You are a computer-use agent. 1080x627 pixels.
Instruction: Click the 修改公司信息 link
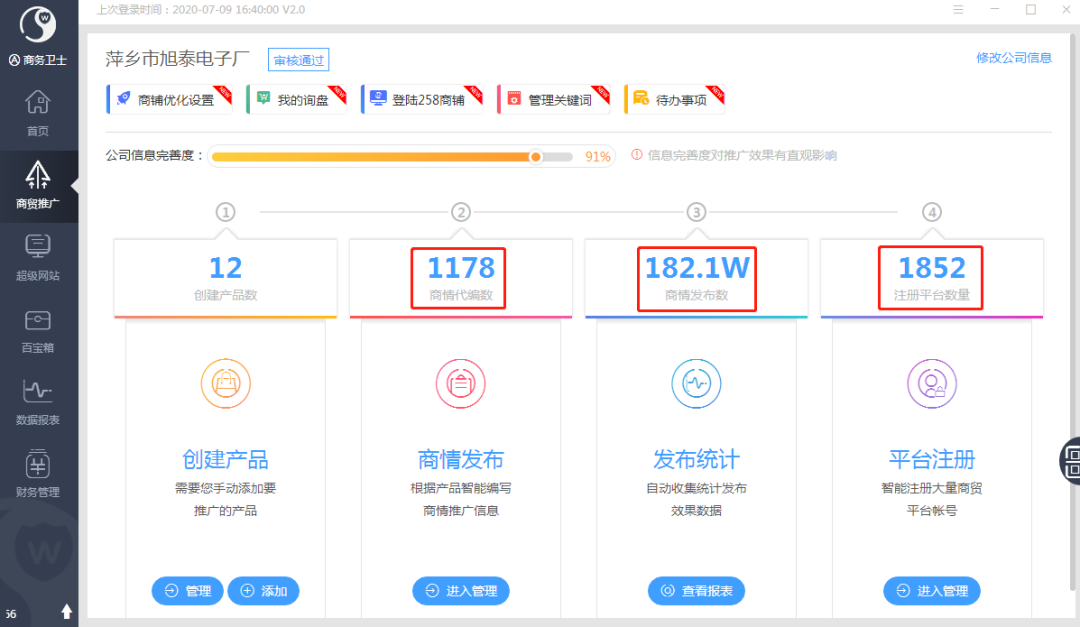point(1013,58)
